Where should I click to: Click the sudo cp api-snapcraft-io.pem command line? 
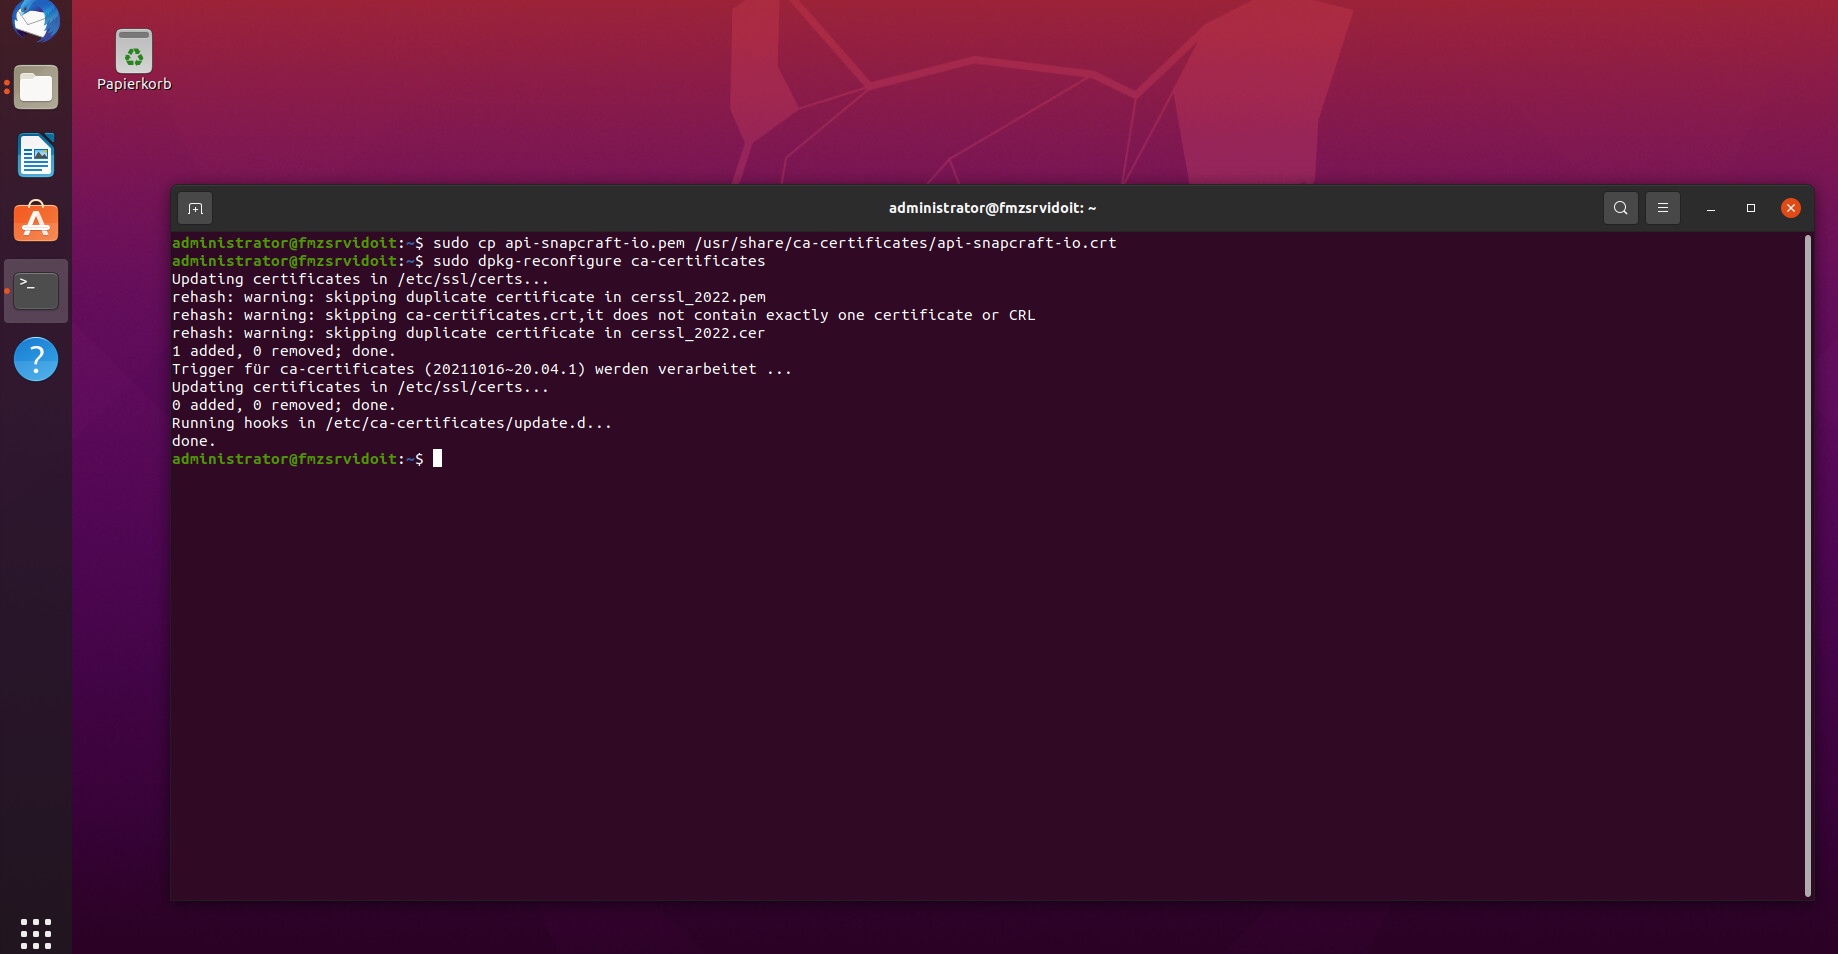[x=774, y=243]
